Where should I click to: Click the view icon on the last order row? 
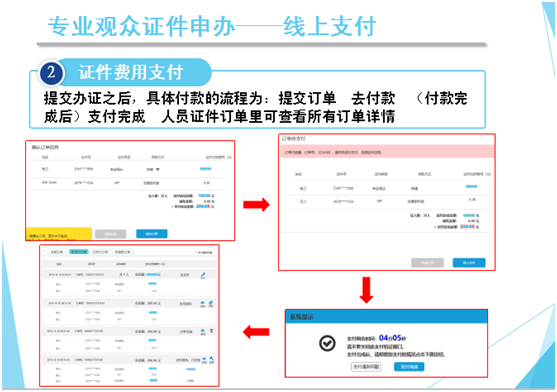point(204,360)
